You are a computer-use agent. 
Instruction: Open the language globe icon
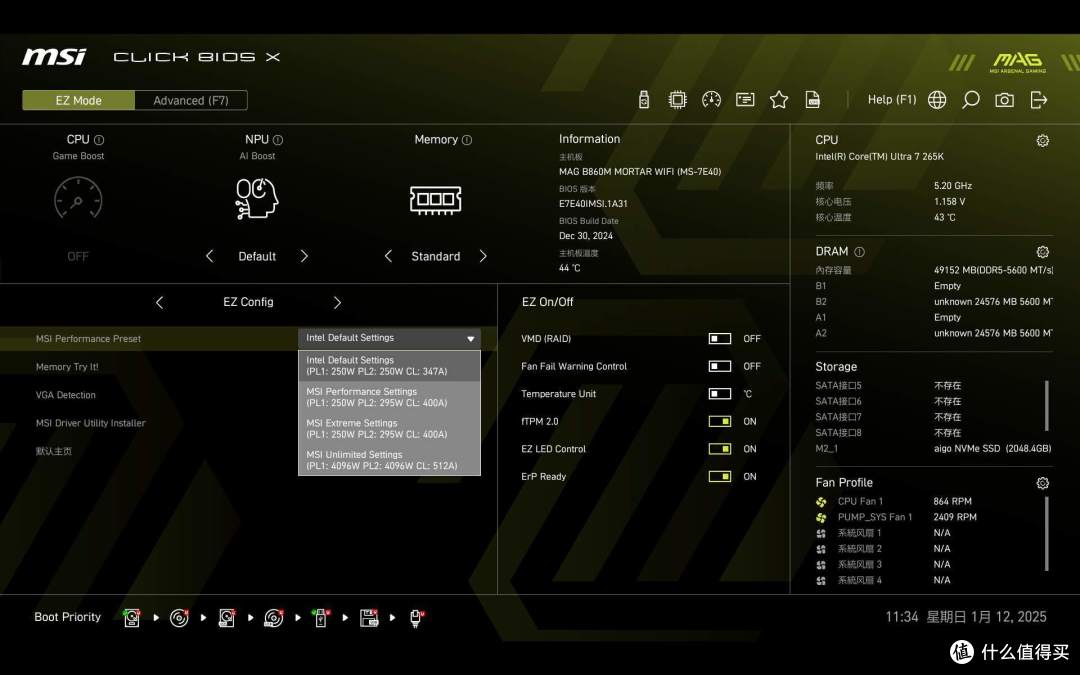(x=937, y=100)
